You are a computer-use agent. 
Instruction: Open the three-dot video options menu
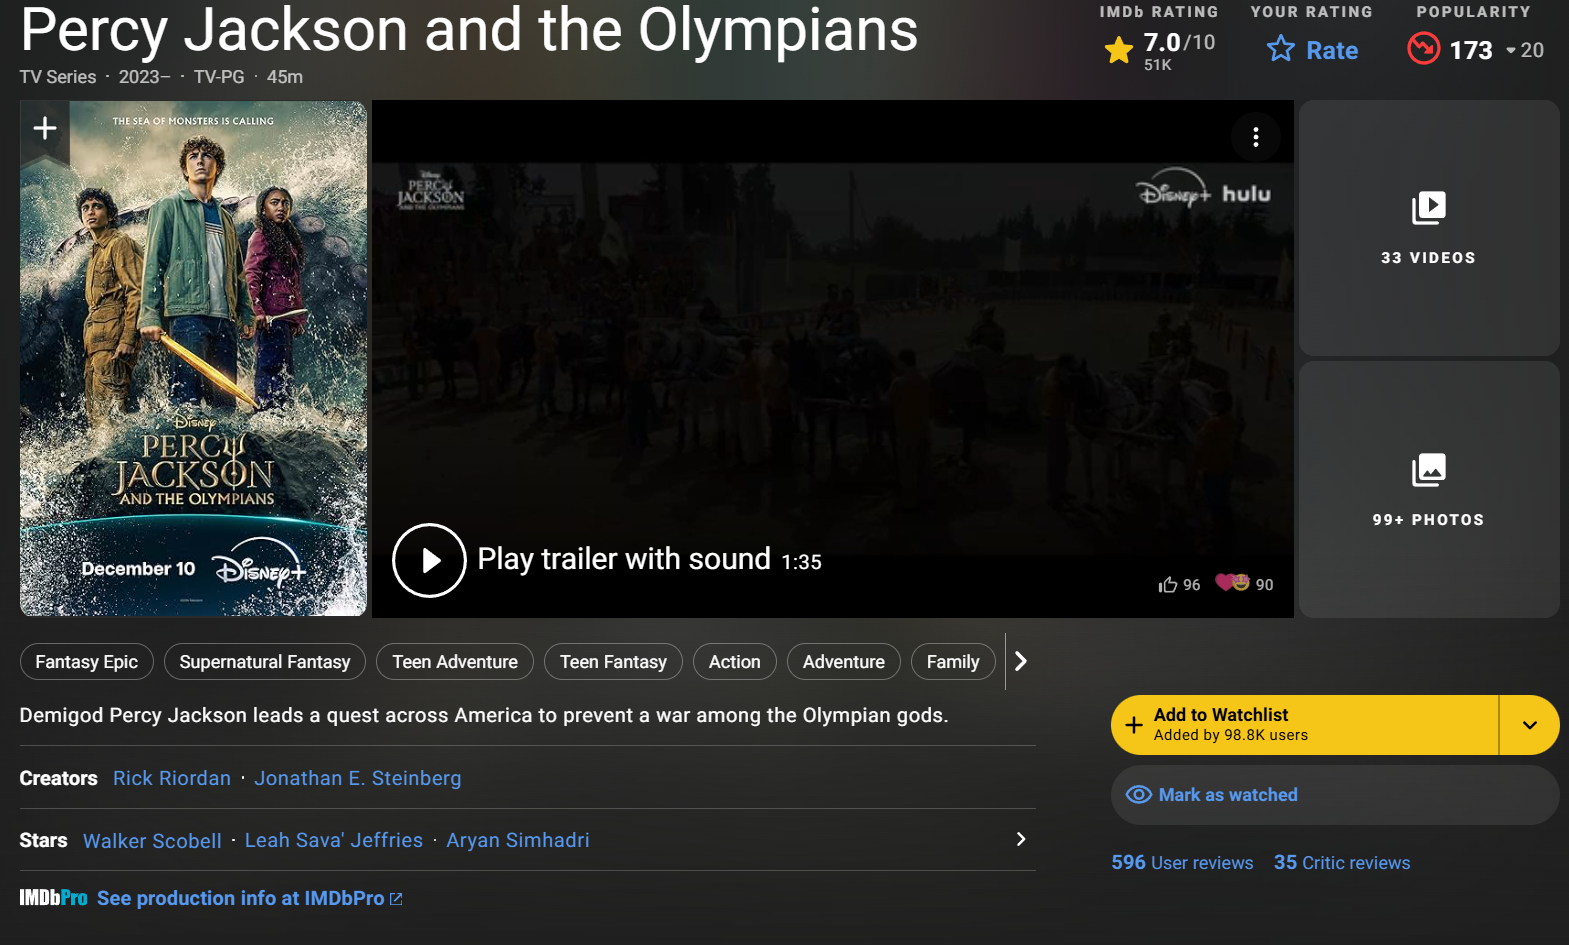[1256, 137]
